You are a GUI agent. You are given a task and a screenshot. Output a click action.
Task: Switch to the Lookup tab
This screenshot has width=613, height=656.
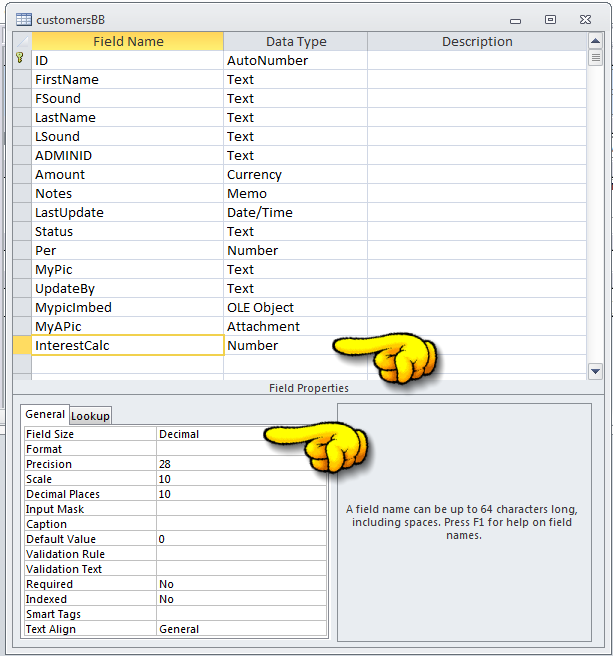(x=91, y=415)
